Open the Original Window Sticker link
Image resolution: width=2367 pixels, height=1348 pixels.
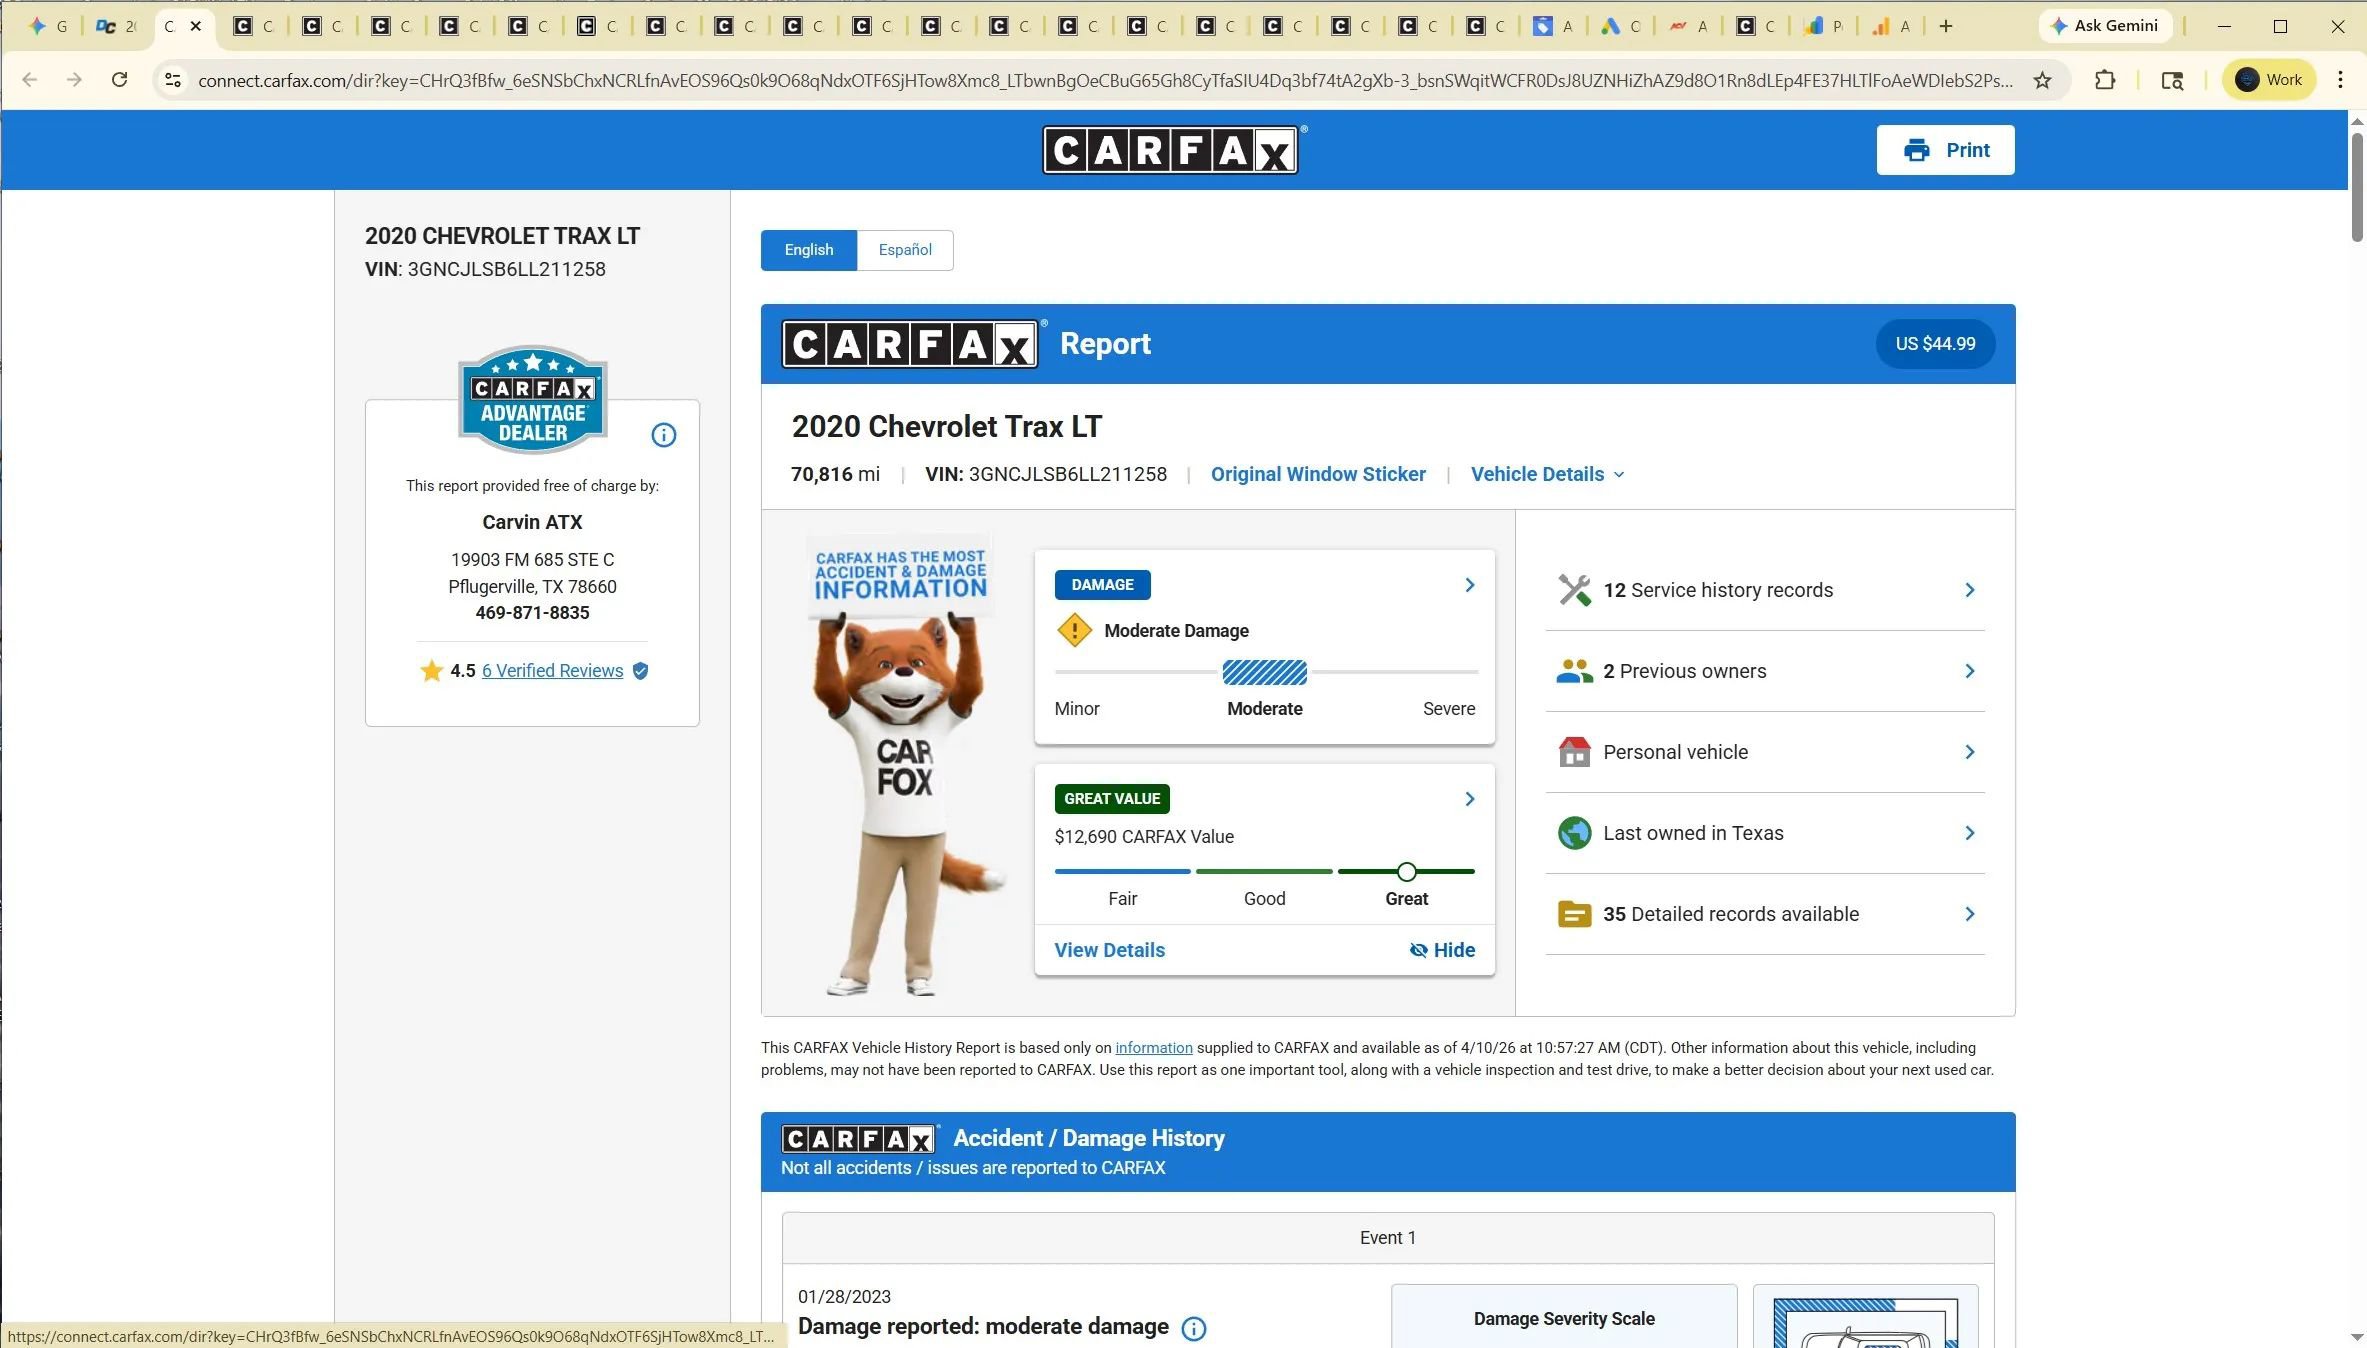pos(1317,474)
